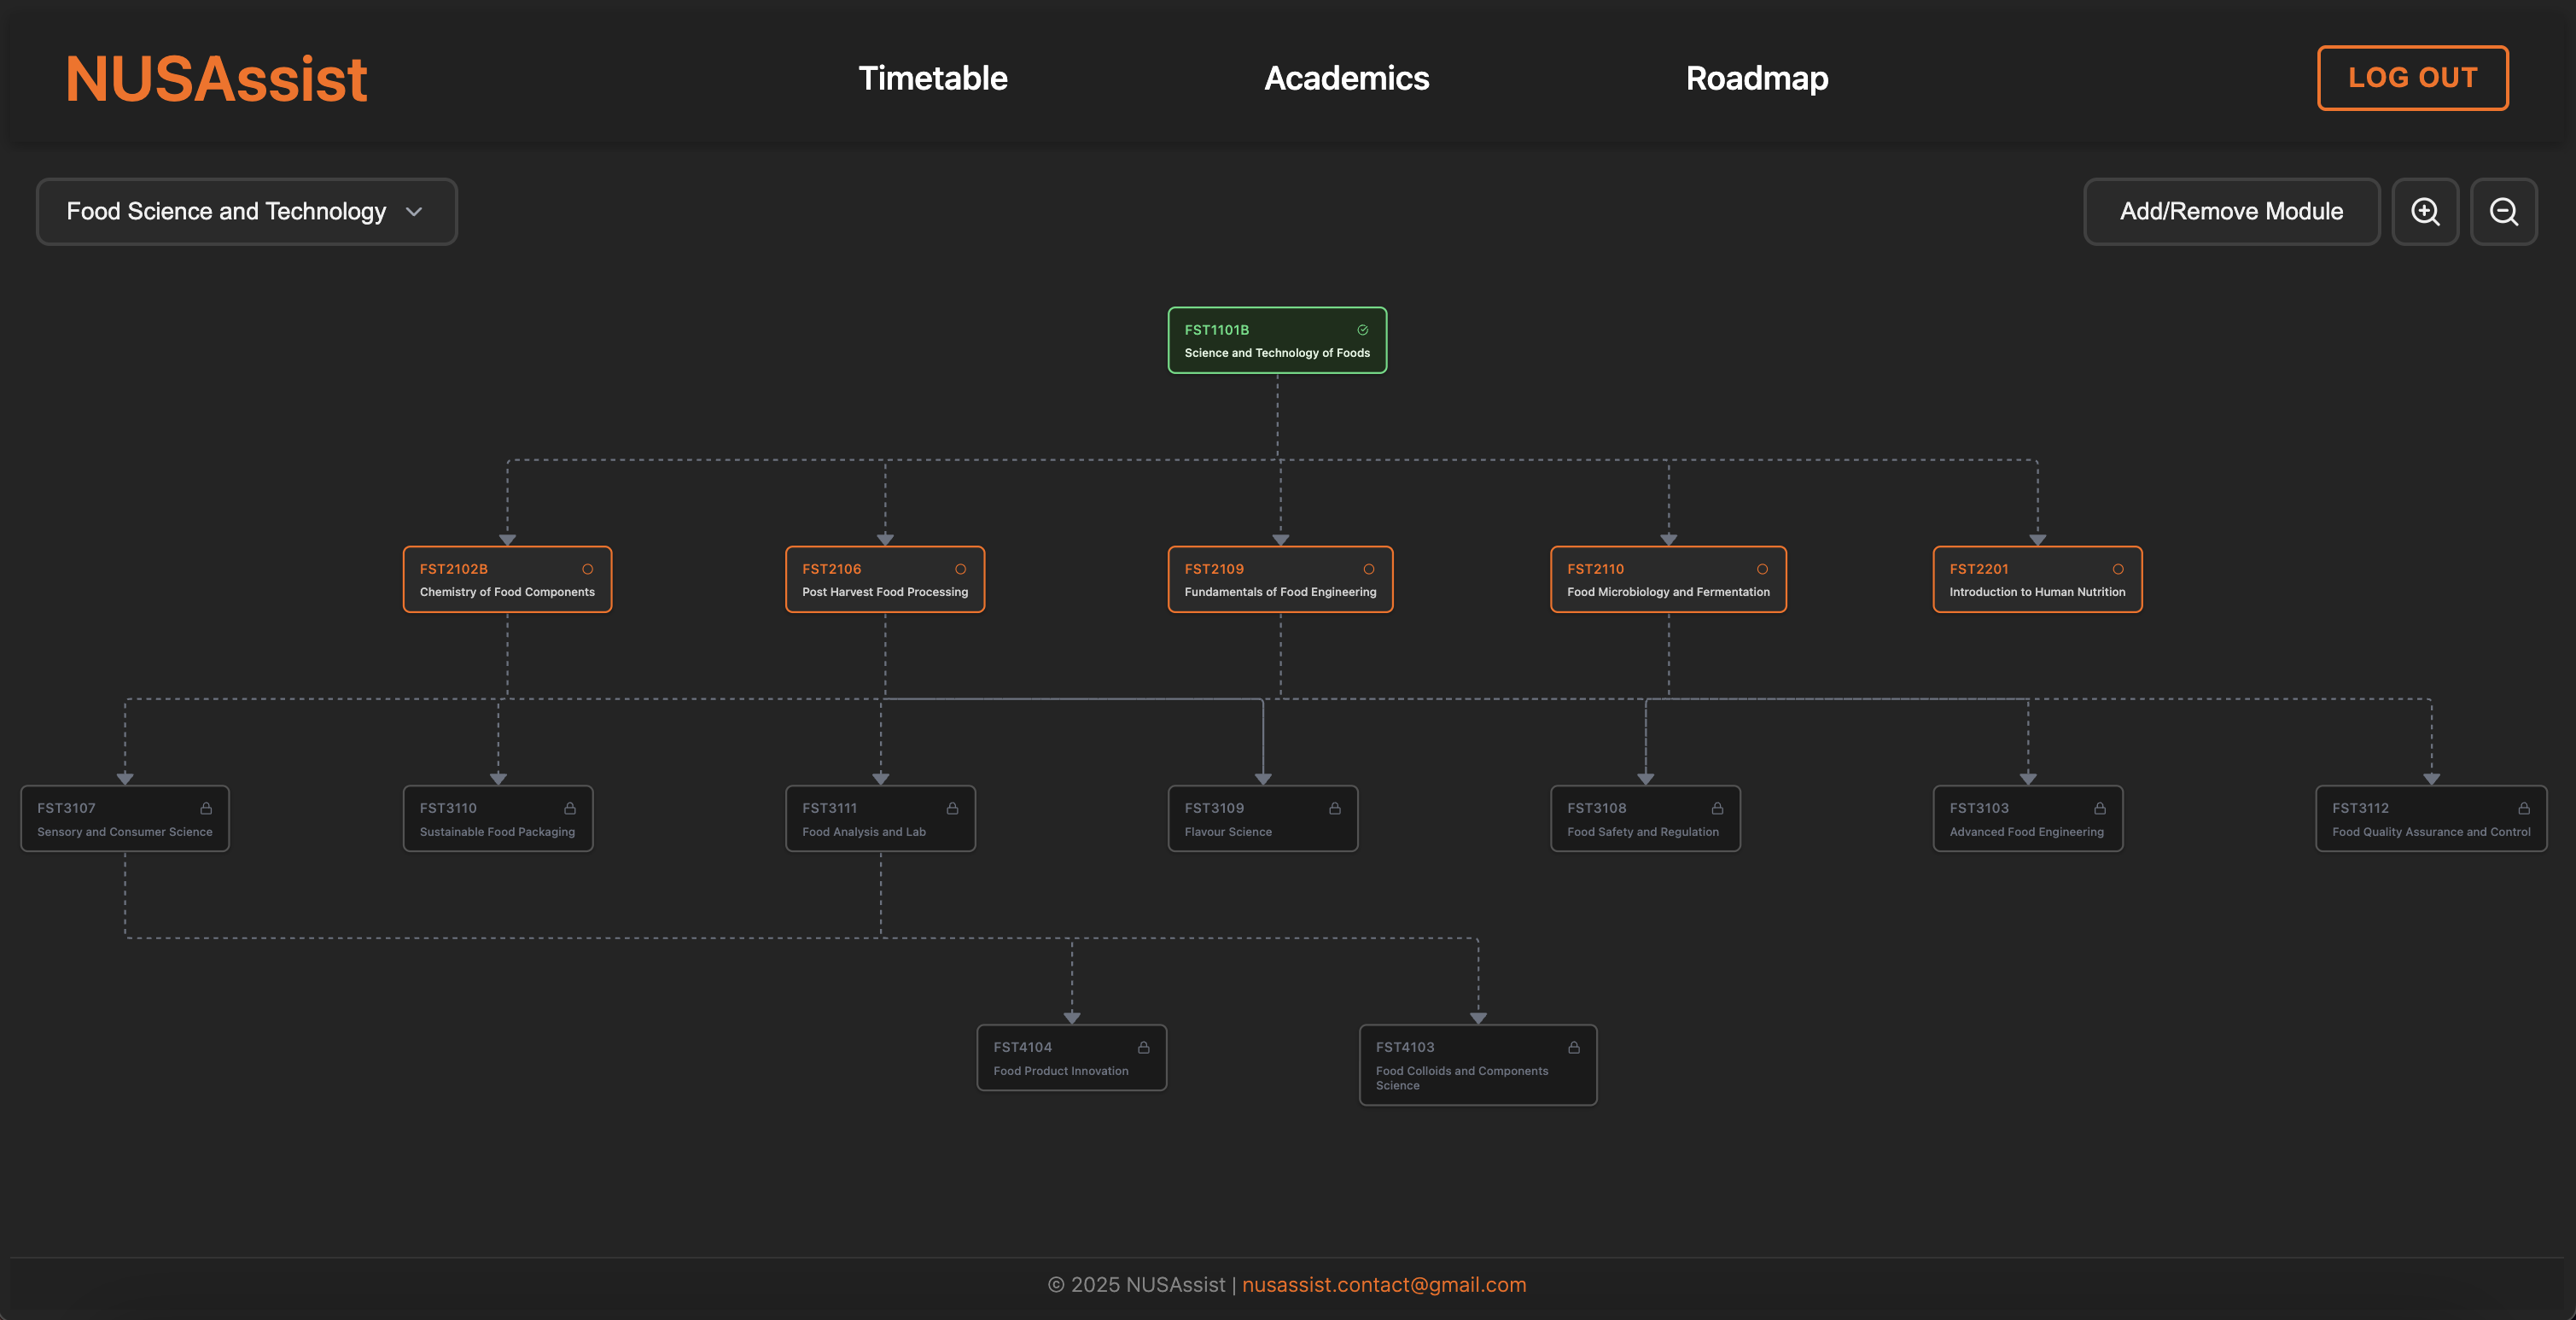Click the status circle on FST2201

click(2118, 569)
